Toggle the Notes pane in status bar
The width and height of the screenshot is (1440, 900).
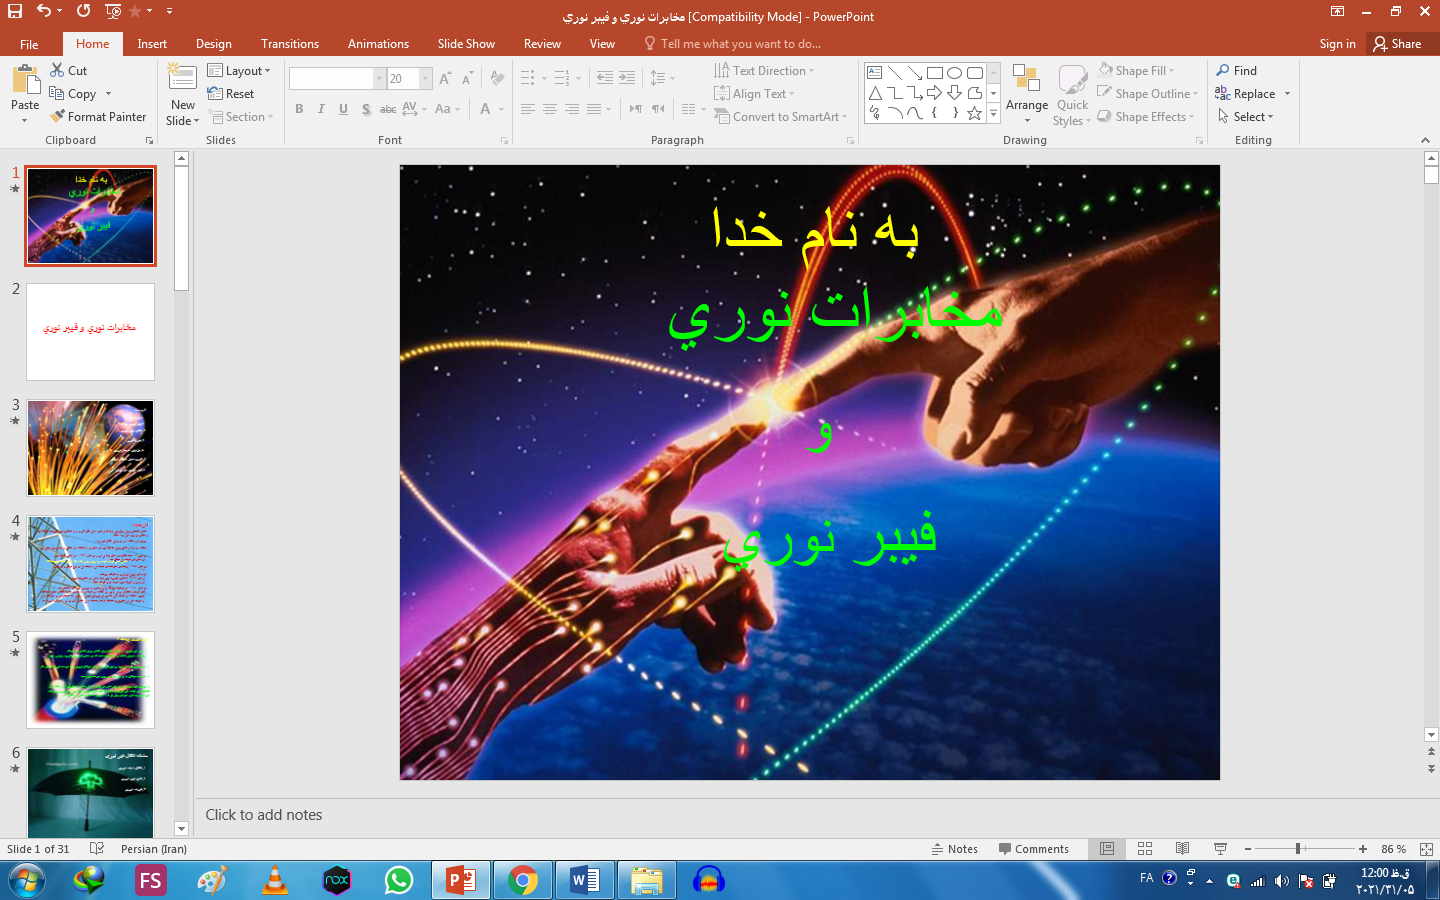pyautogui.click(x=954, y=849)
